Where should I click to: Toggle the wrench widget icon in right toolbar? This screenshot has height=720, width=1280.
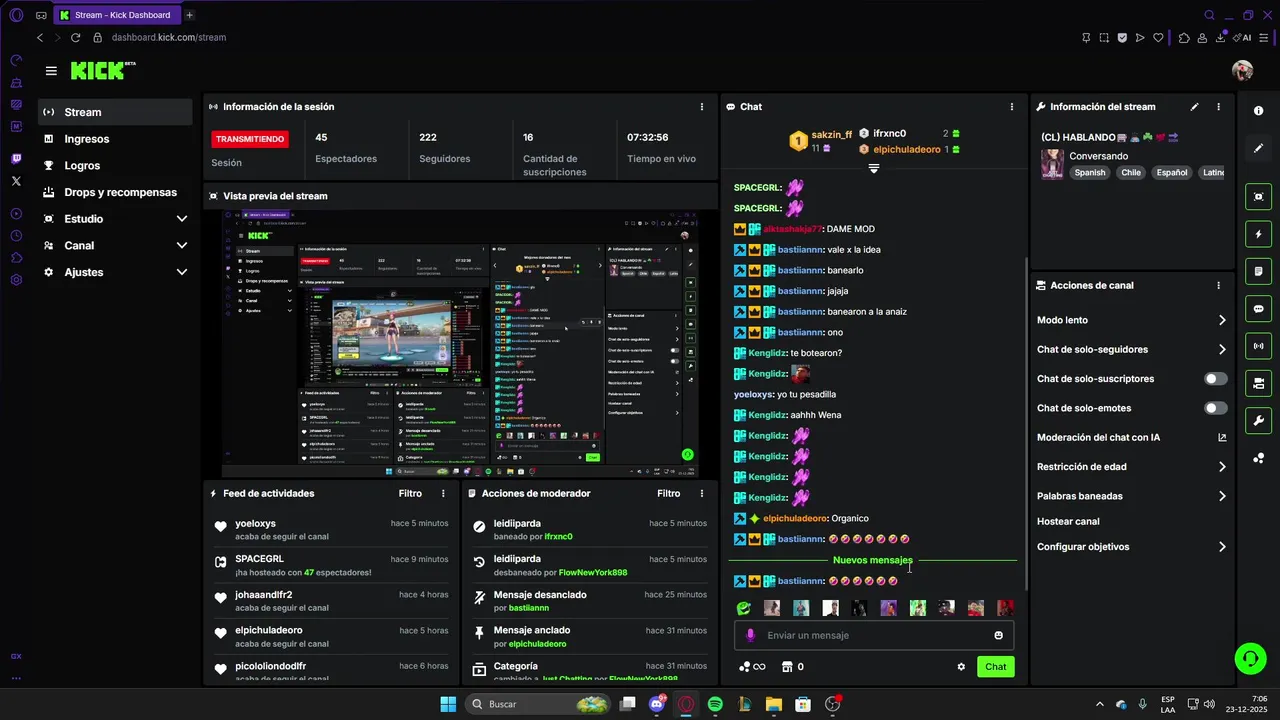[x=1258, y=420]
